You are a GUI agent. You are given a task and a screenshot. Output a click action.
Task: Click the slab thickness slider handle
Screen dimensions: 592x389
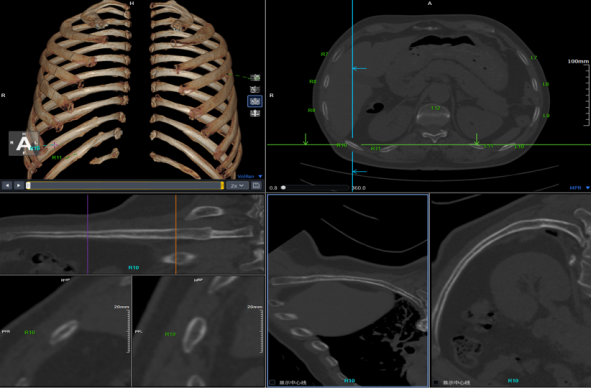(283, 187)
